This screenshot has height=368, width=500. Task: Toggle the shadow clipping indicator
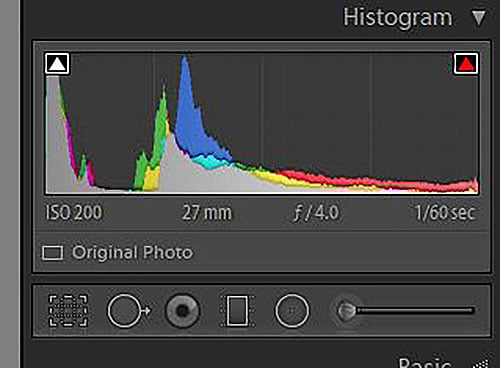57,63
